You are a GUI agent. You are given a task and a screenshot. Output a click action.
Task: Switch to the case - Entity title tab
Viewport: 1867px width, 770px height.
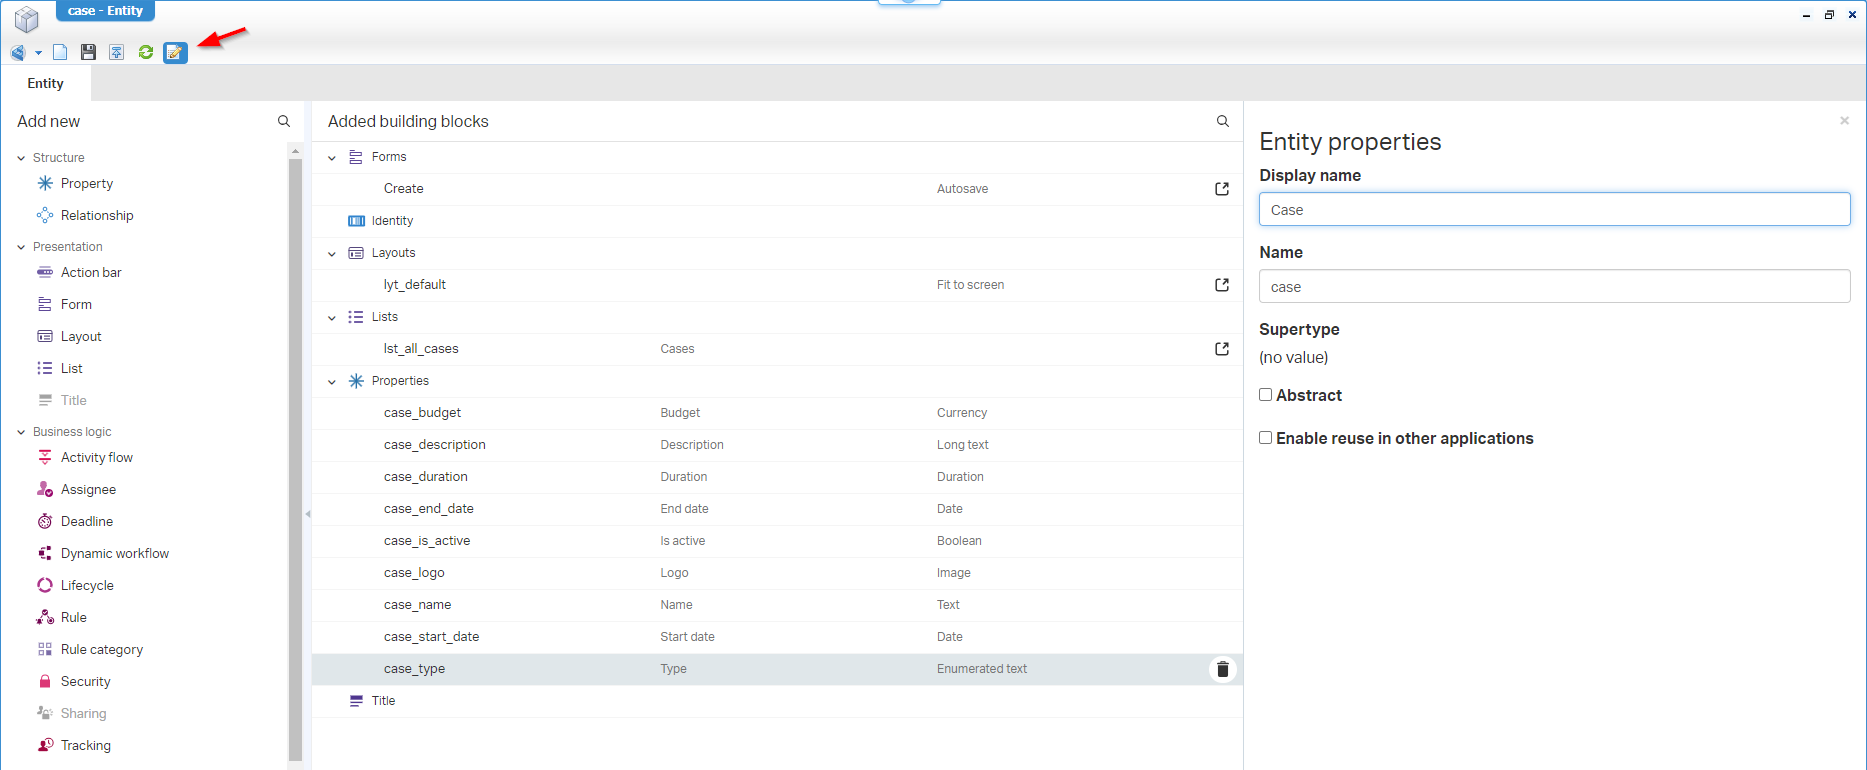(105, 11)
